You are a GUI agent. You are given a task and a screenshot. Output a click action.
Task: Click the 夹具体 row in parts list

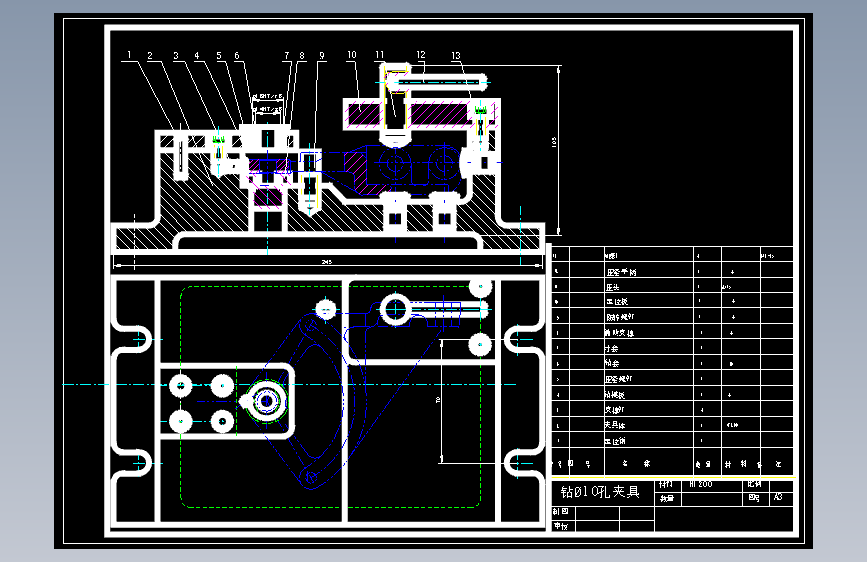(672, 425)
